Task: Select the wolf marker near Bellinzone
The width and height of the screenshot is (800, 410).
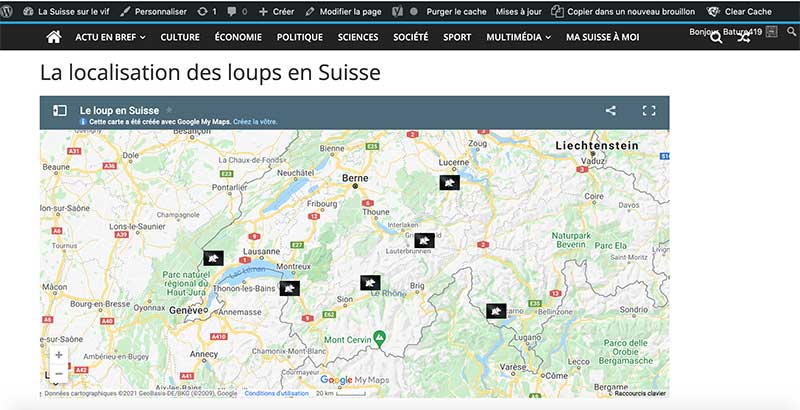Action: pyautogui.click(x=496, y=311)
